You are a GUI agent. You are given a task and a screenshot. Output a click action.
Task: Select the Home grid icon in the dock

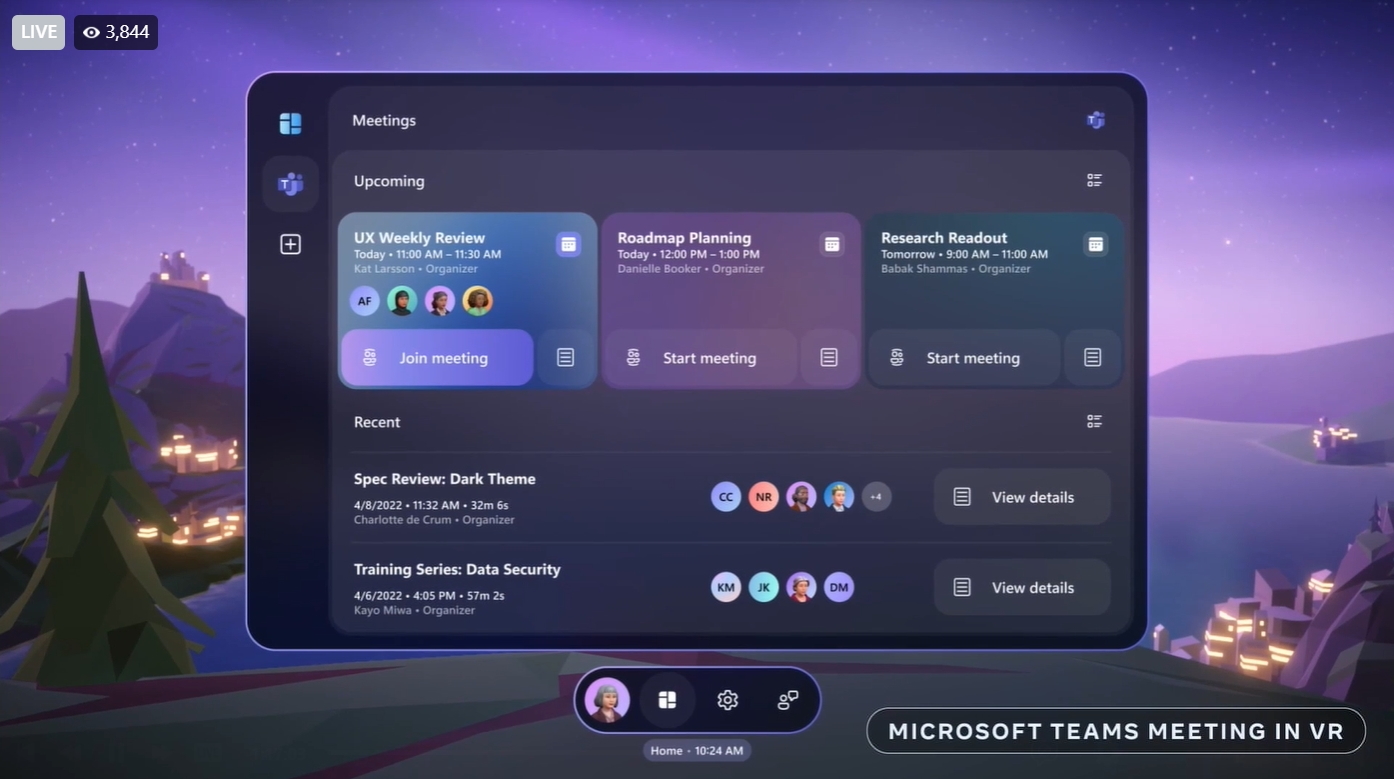click(667, 699)
